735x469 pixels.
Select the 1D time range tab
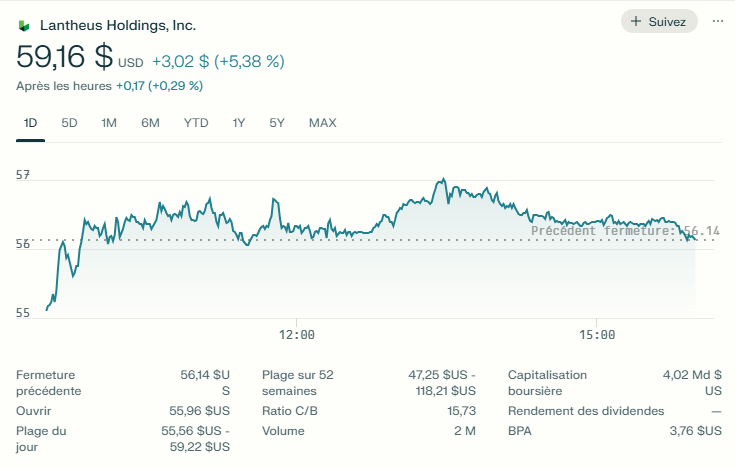point(30,123)
